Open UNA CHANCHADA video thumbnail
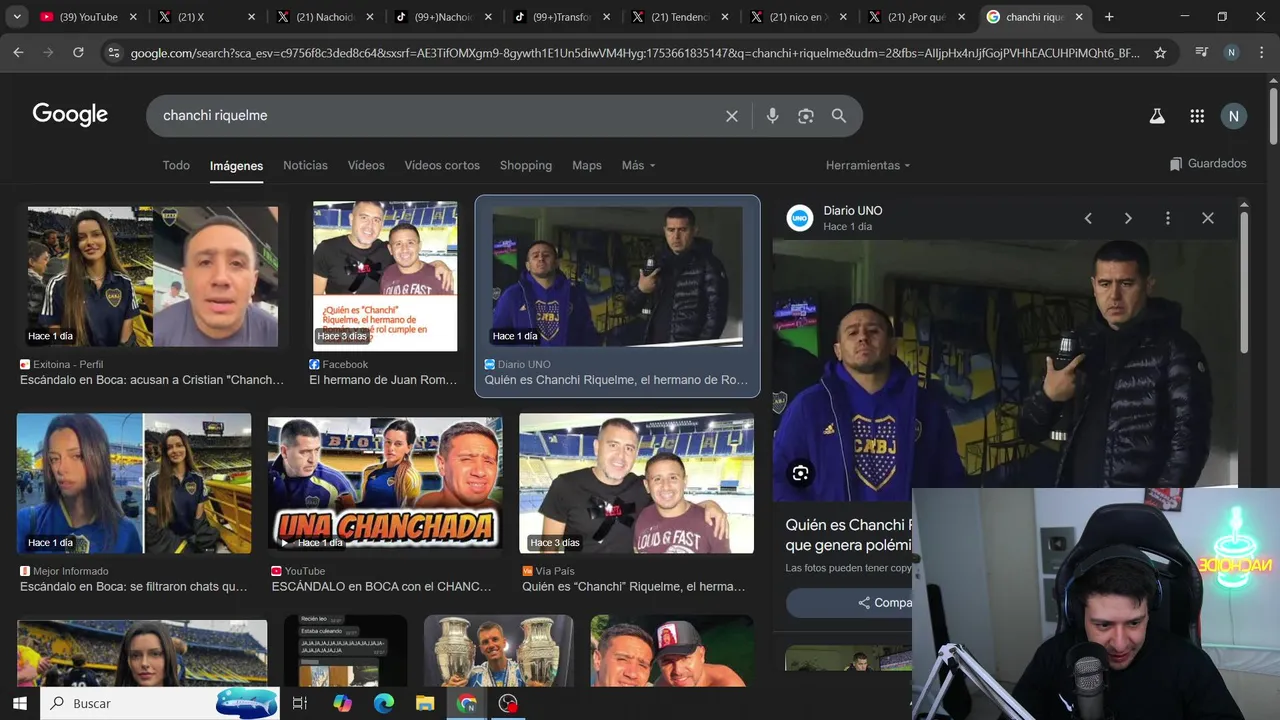 pyautogui.click(x=385, y=485)
